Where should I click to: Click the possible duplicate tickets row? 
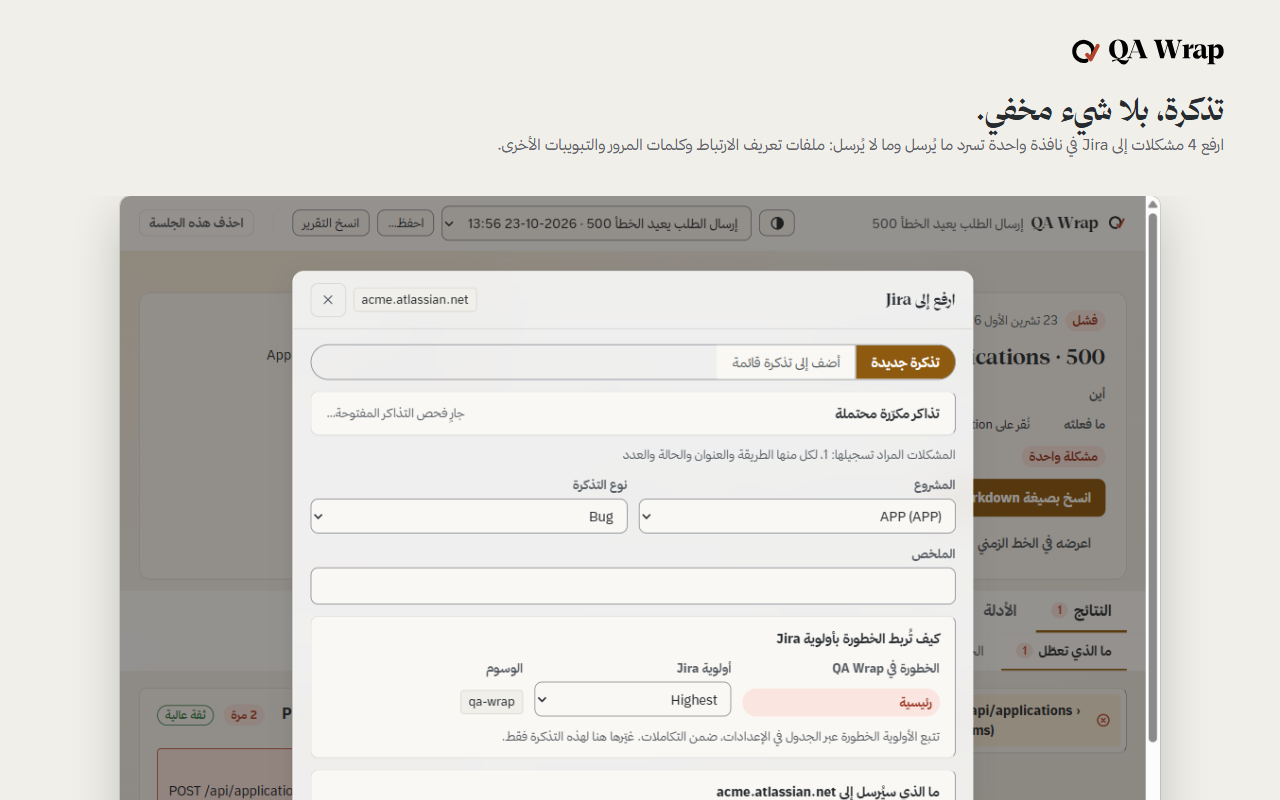pyautogui.click(x=633, y=413)
